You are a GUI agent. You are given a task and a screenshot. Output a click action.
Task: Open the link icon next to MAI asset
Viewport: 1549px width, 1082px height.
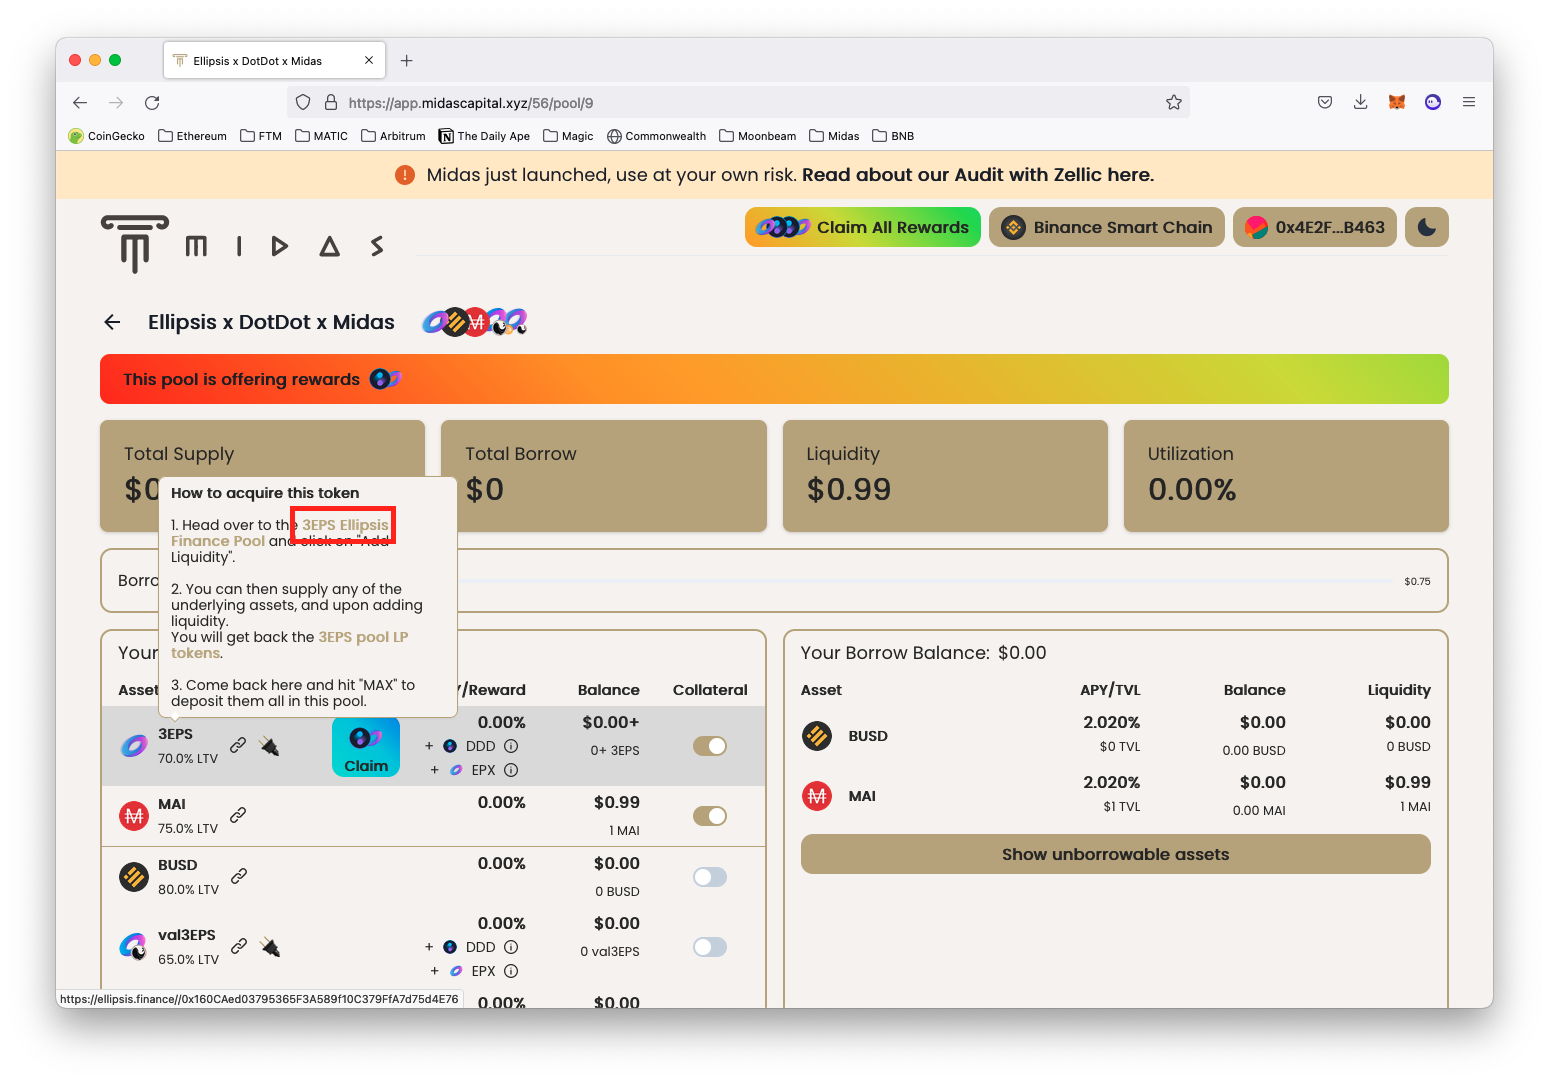click(x=238, y=816)
